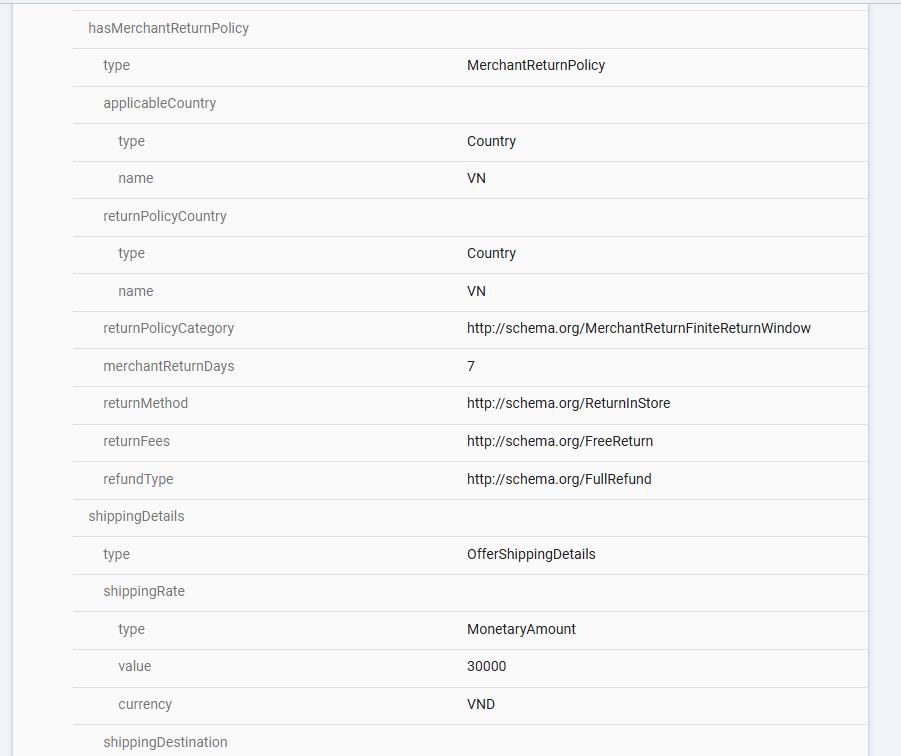Select the merchantReturnDays value 7
Image resolution: width=901 pixels, height=756 pixels.
[x=471, y=366]
